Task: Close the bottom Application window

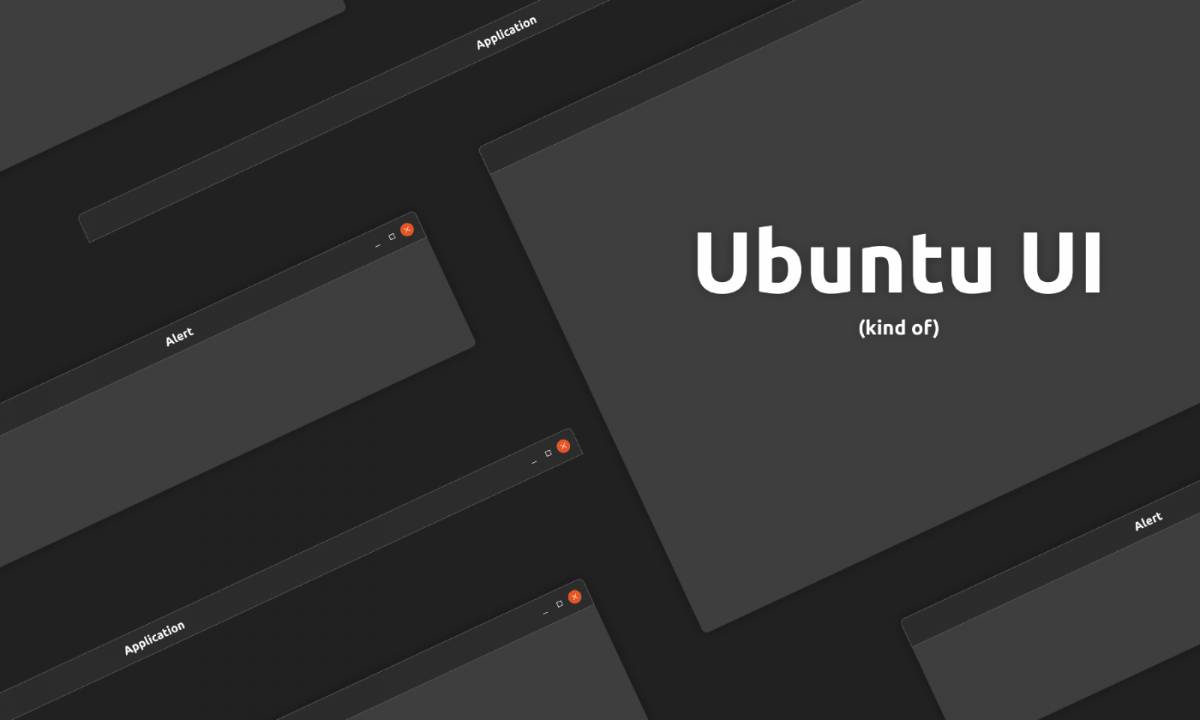Action: pos(574,597)
